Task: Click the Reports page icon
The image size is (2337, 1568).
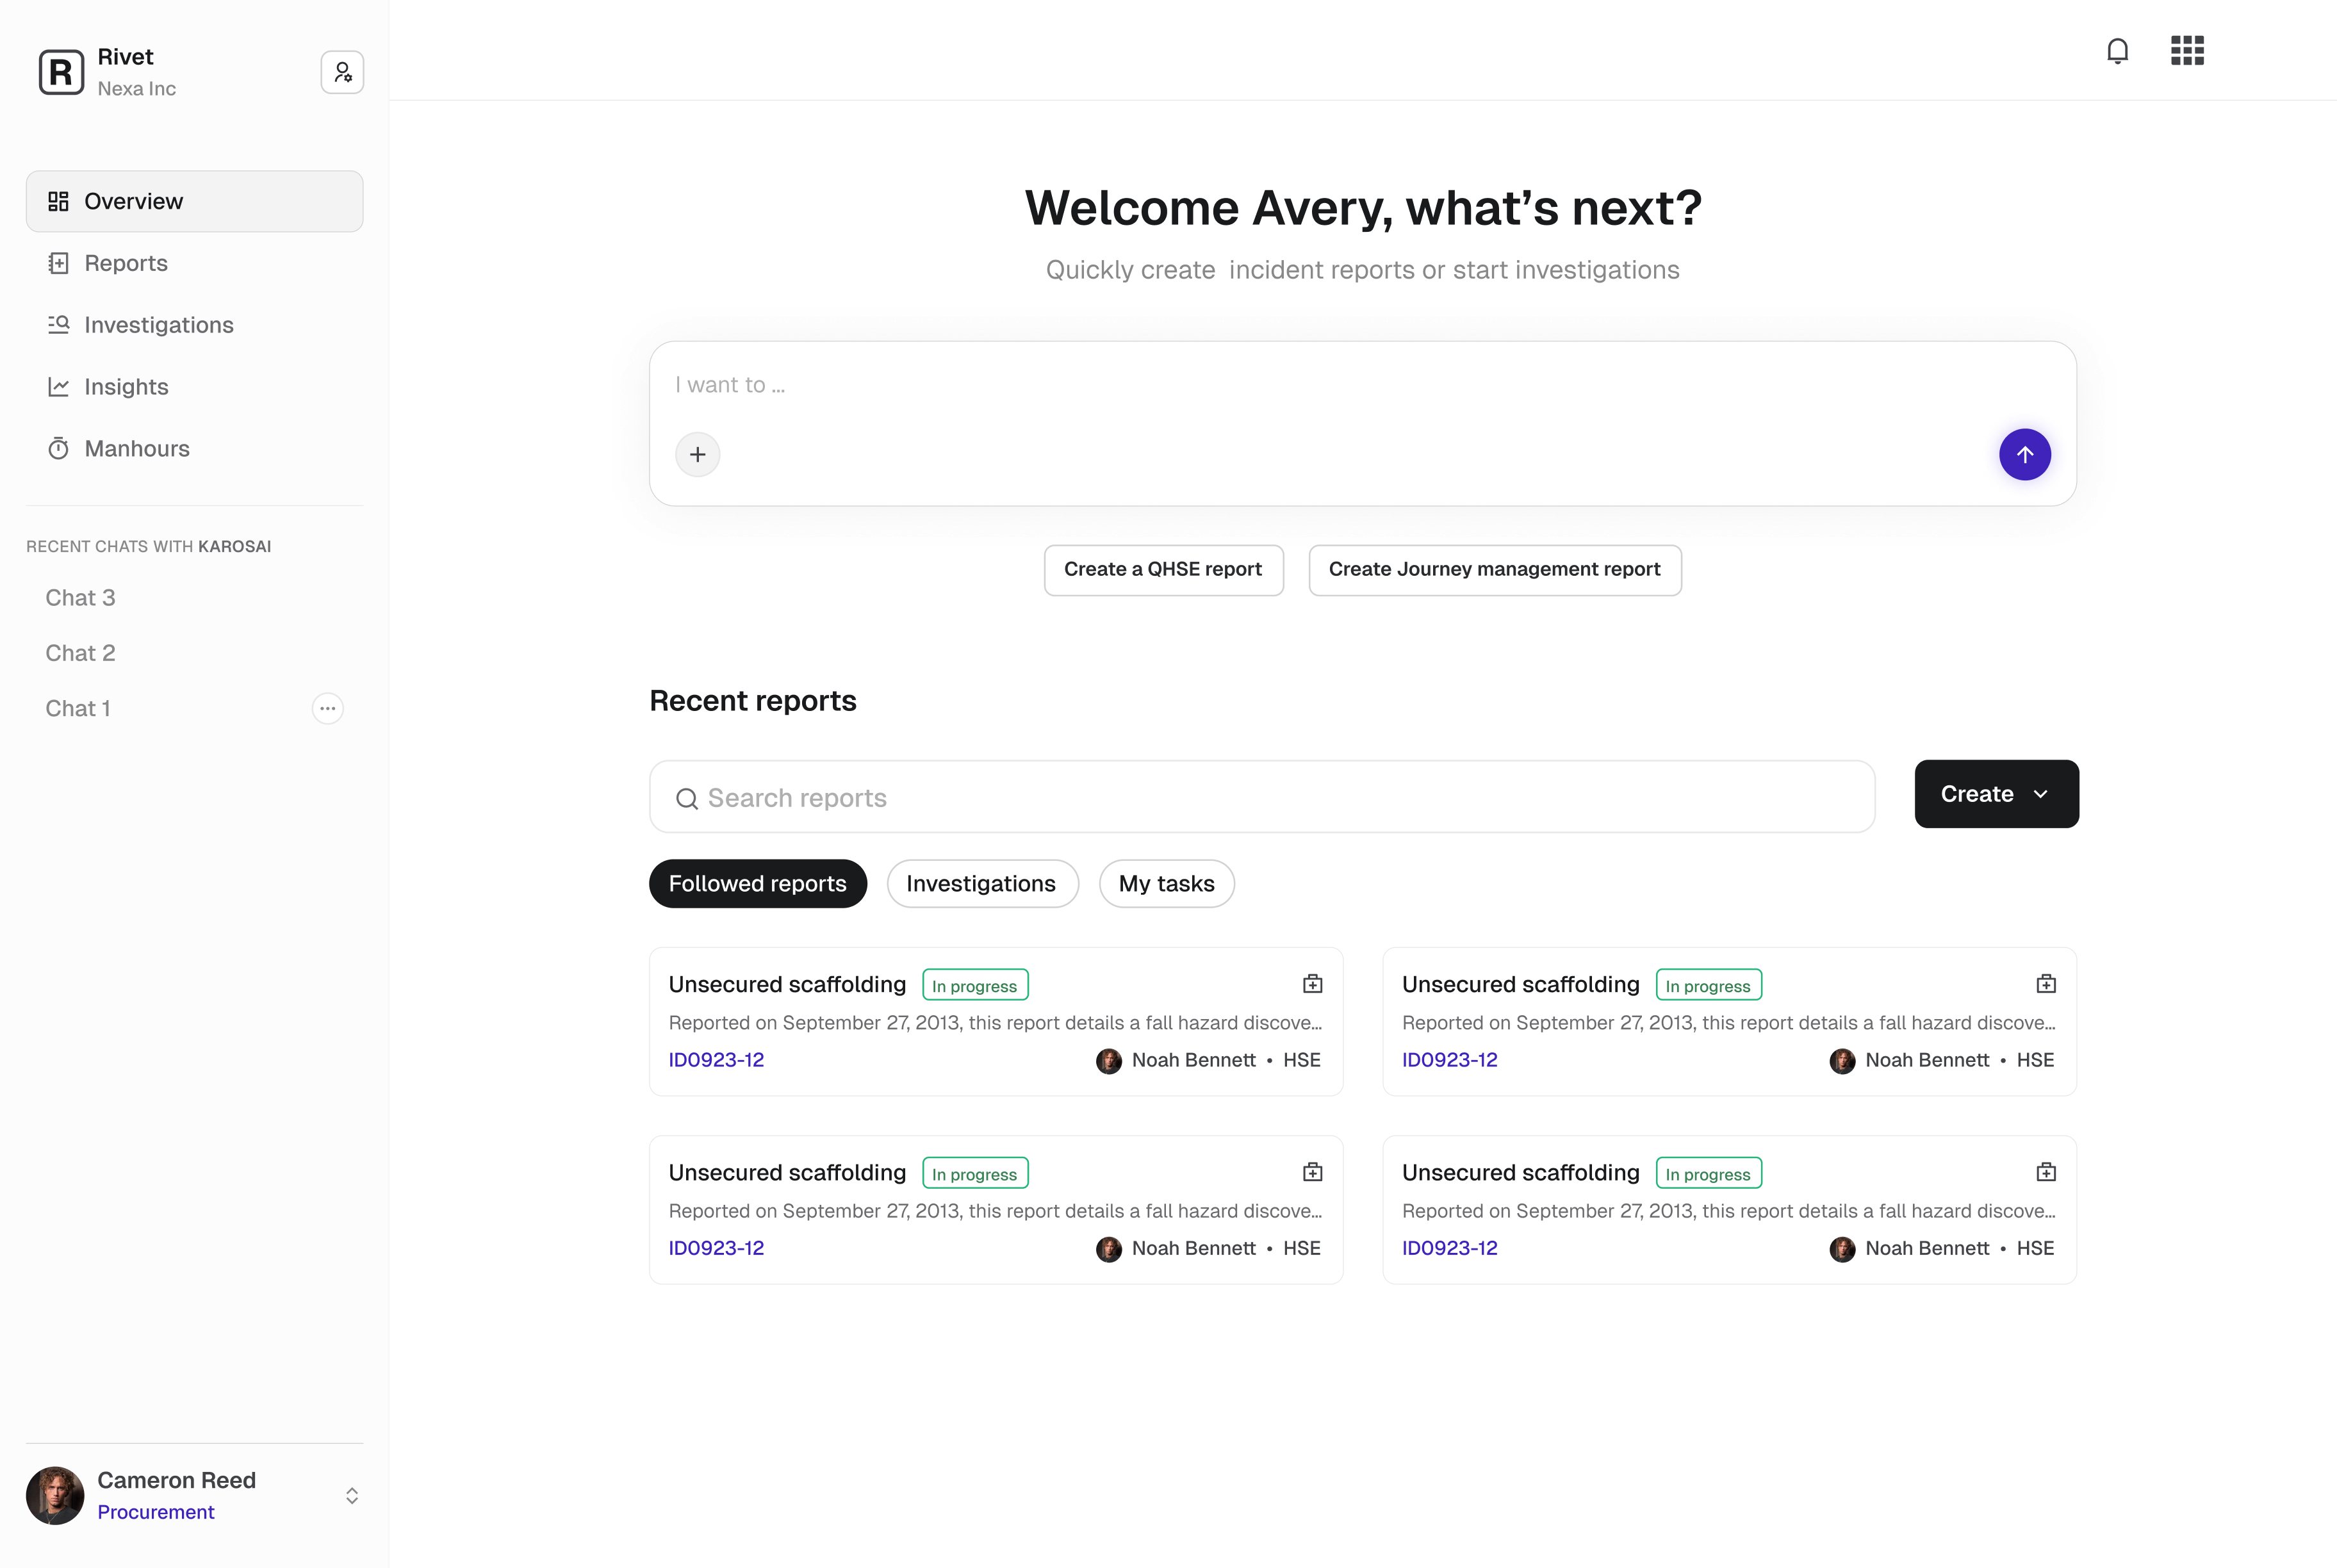Action: [58, 263]
